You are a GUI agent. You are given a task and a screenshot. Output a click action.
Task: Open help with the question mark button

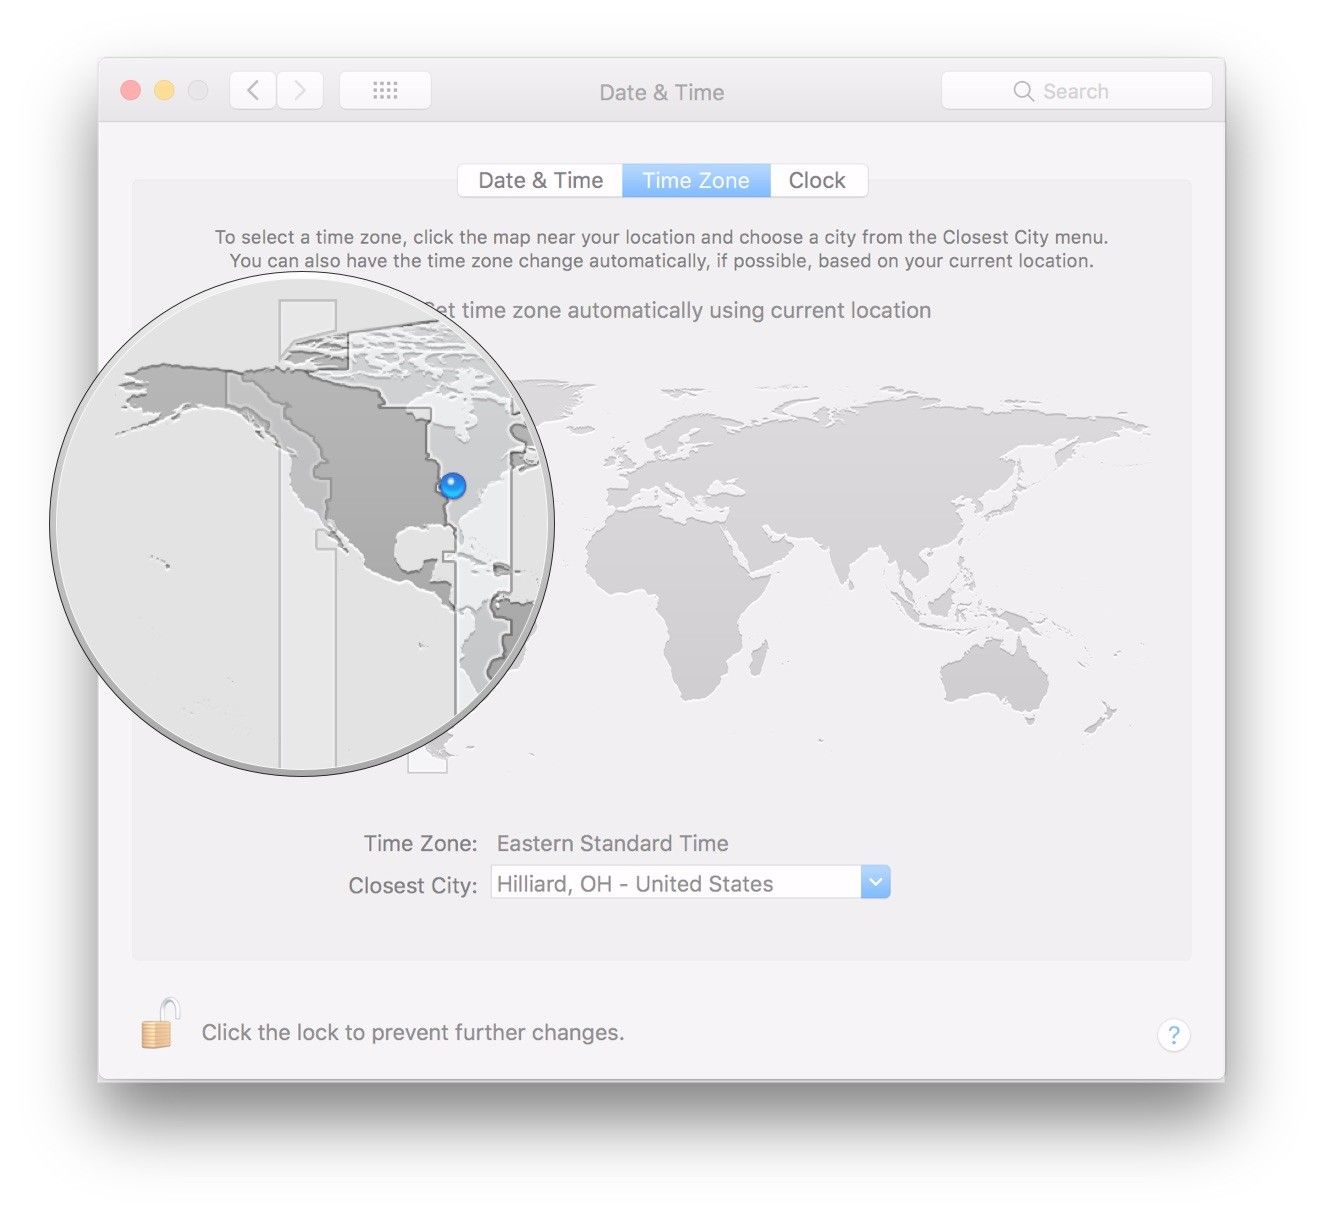tap(1173, 1035)
